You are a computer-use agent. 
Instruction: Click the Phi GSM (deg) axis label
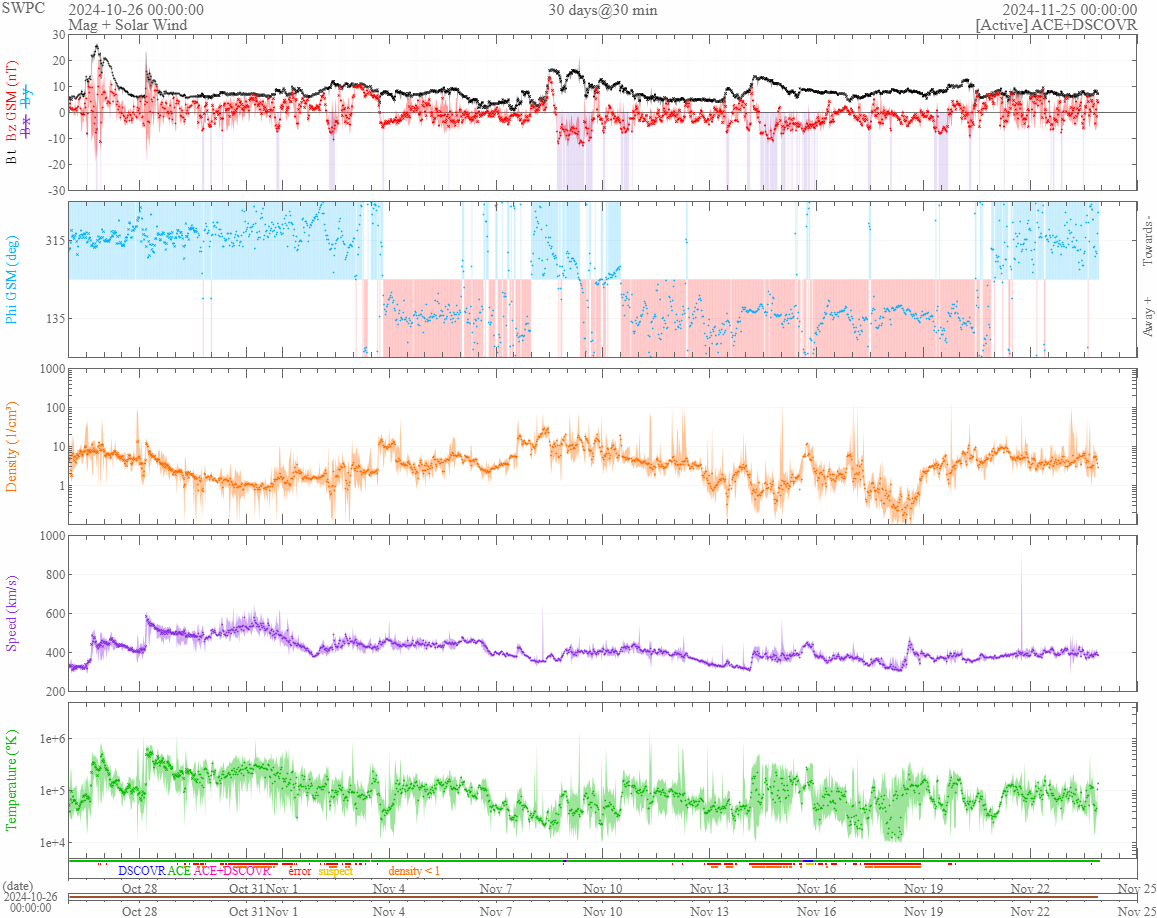tap(13, 279)
